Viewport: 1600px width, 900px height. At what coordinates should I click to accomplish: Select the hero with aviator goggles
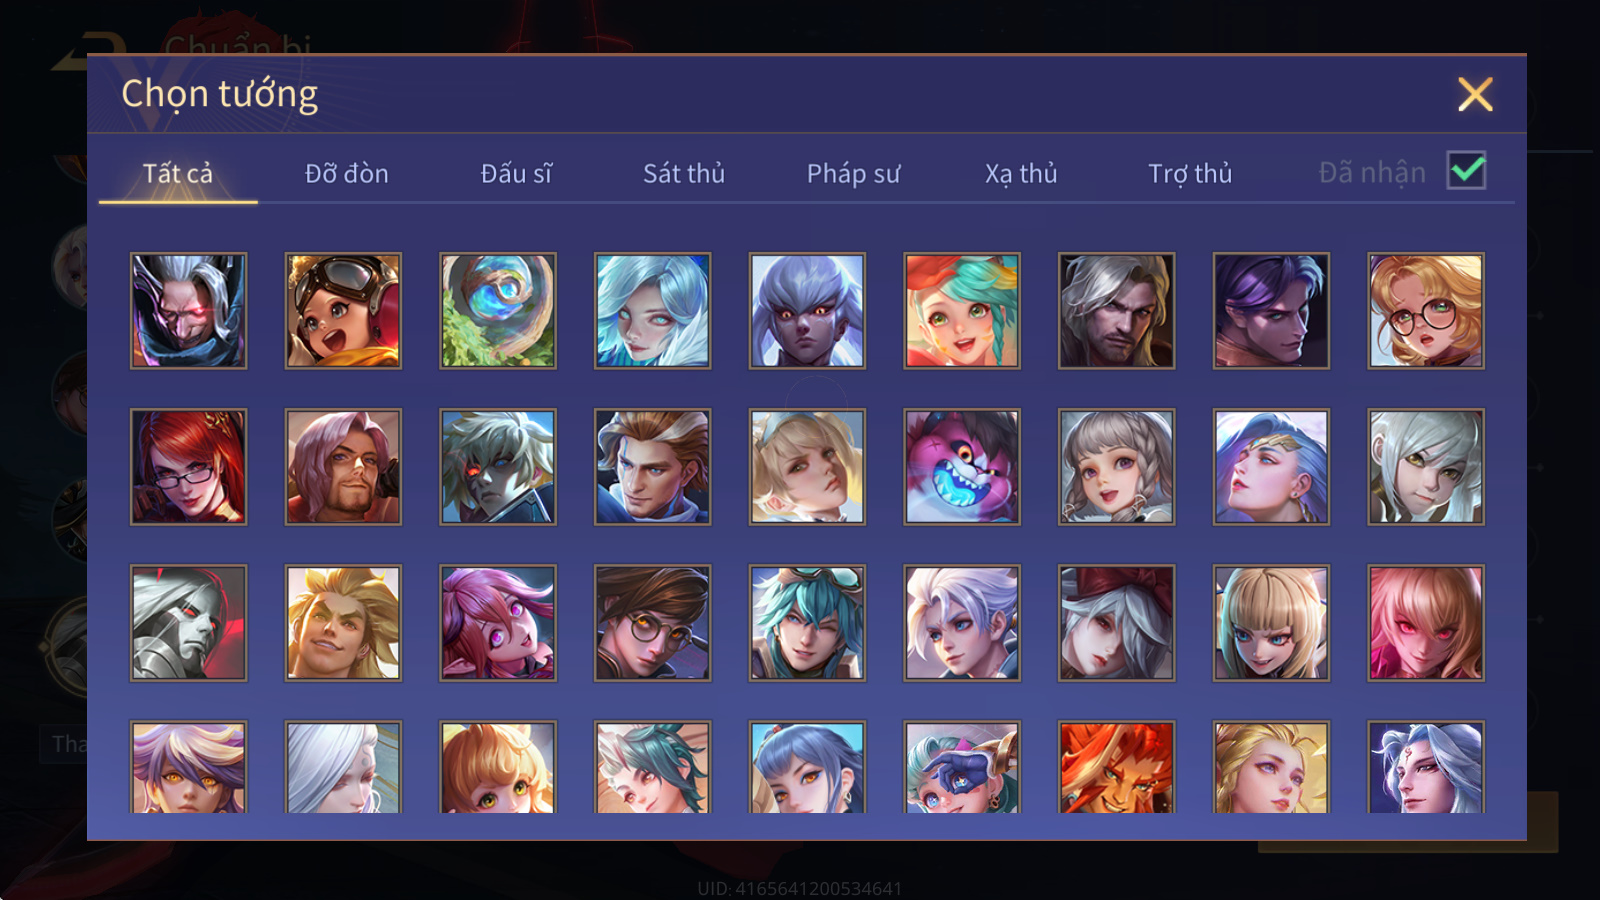[x=343, y=310]
